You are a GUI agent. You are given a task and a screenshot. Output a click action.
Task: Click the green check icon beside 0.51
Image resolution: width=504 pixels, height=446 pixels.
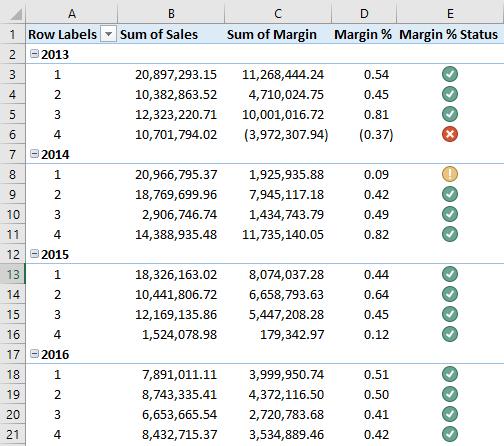click(450, 374)
